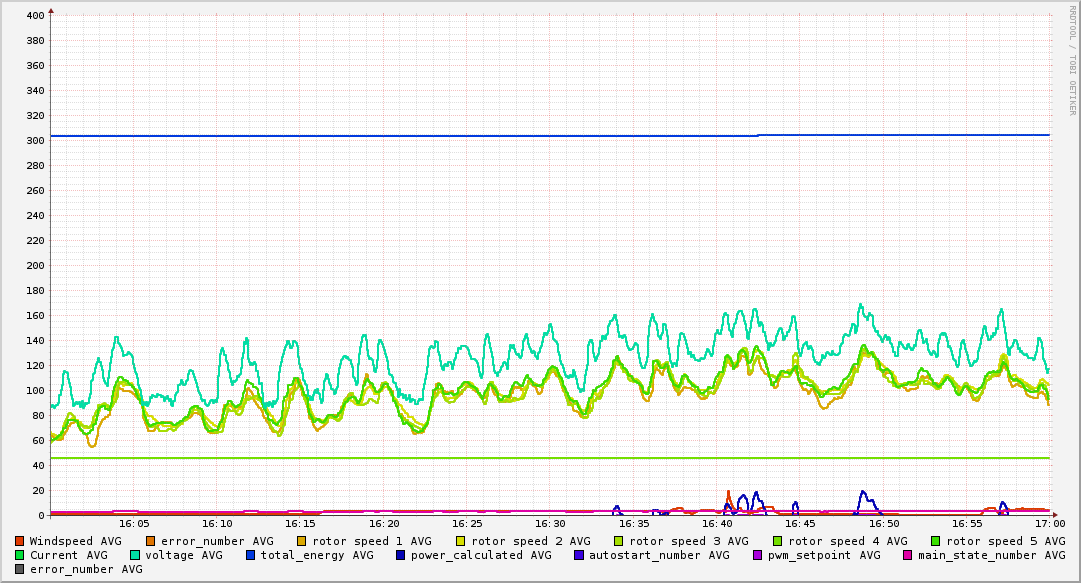Click the orange error_number AVG legend swatch
The height and width of the screenshot is (583, 1081).
pyautogui.click(x=151, y=541)
